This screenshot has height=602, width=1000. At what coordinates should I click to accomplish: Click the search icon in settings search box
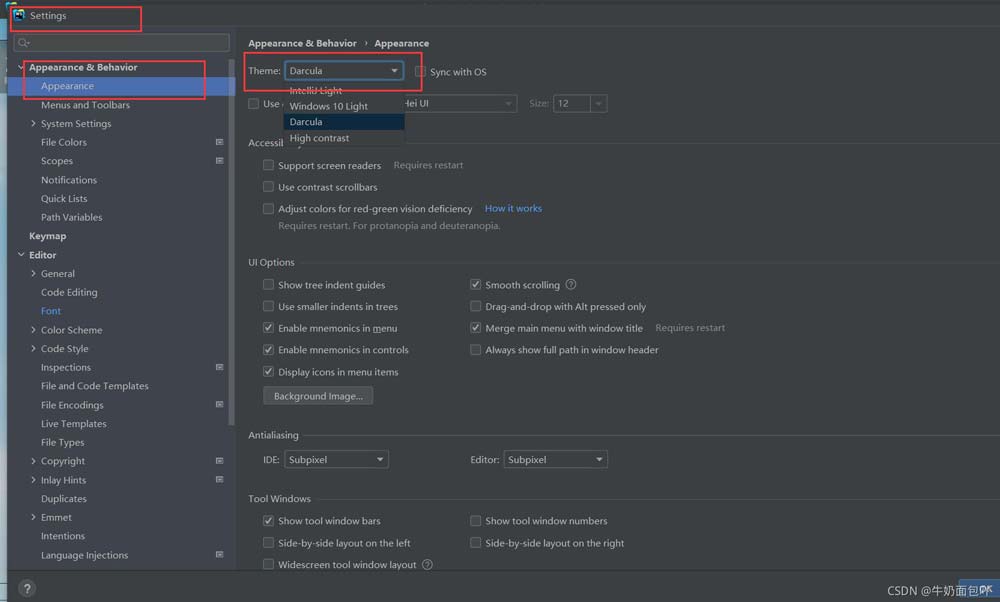click(25, 43)
